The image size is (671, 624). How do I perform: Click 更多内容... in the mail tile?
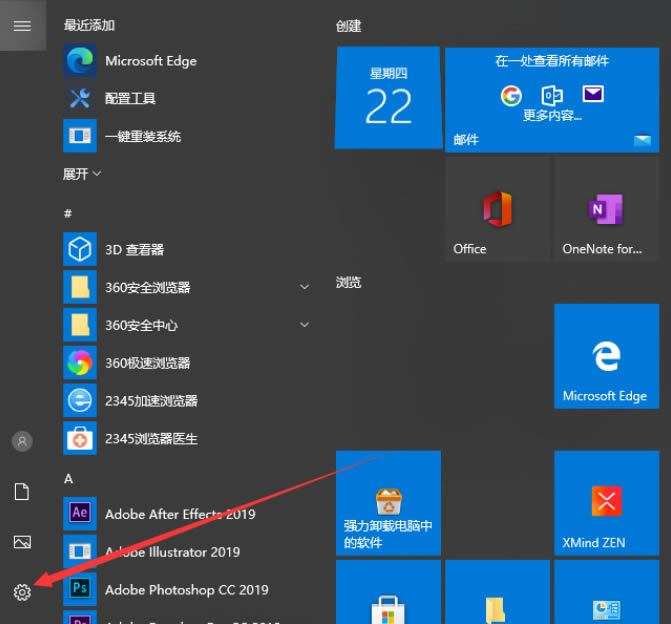tap(552, 115)
